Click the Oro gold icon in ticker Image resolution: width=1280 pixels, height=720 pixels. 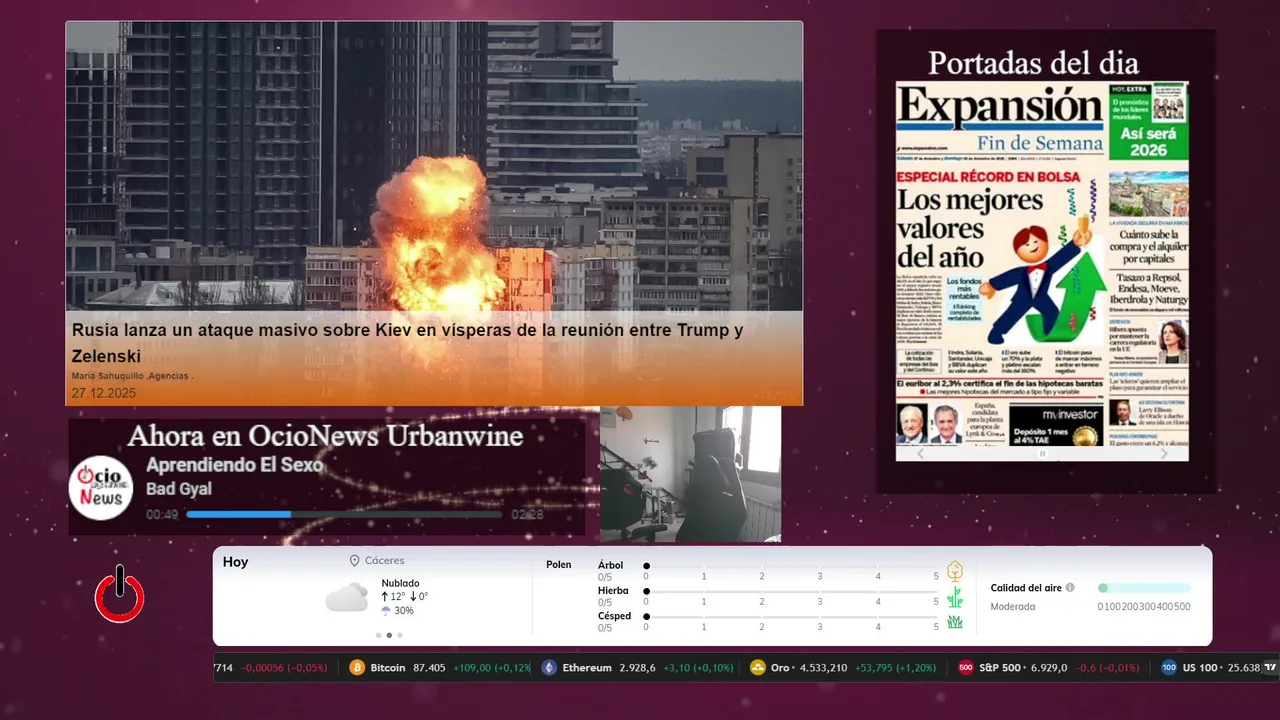(x=758, y=668)
